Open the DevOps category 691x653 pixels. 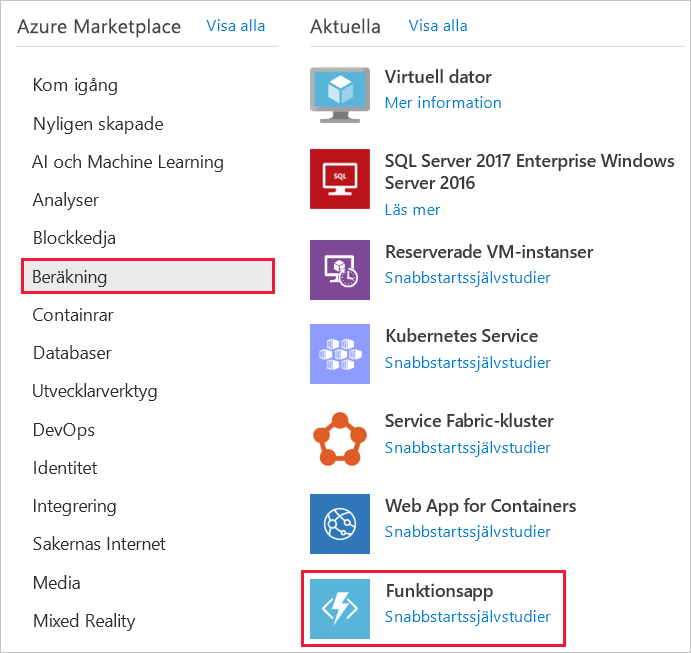[x=64, y=430]
